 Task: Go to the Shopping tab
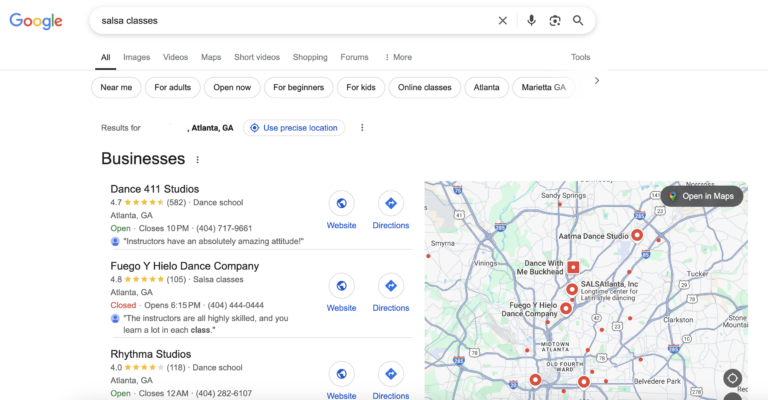(x=310, y=57)
